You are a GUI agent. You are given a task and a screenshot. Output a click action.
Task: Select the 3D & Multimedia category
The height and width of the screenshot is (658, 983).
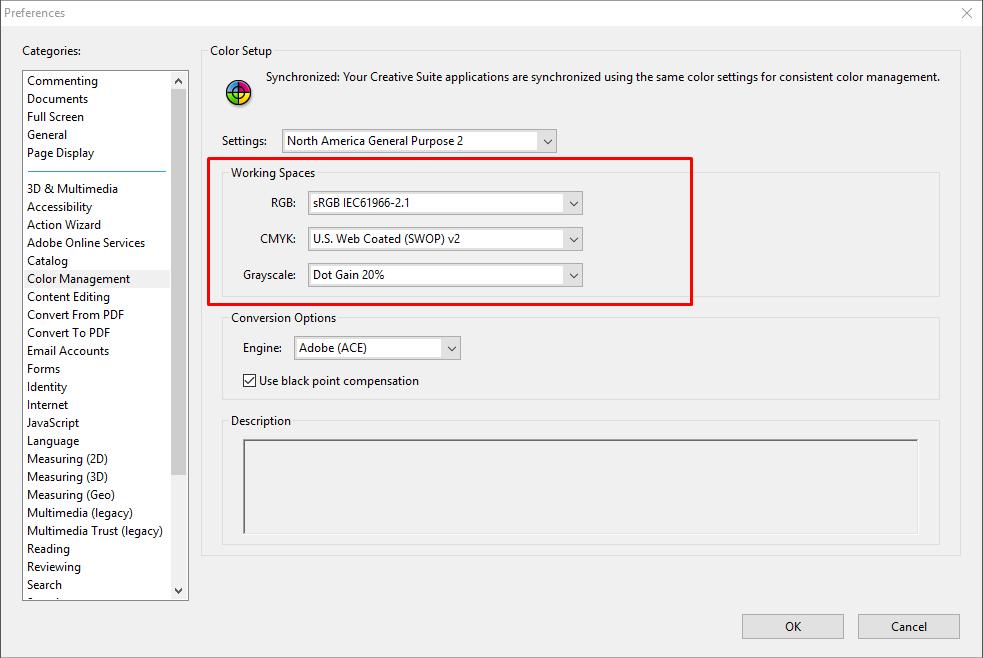pyautogui.click(x=98, y=189)
